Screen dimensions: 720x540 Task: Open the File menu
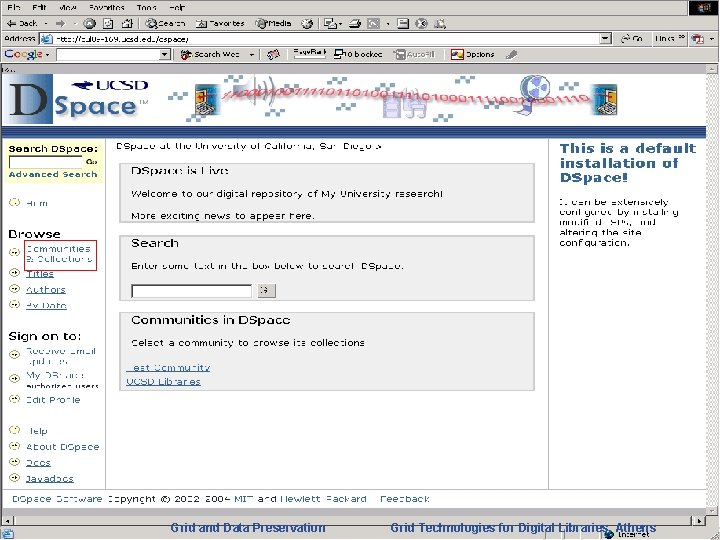(13, 7)
